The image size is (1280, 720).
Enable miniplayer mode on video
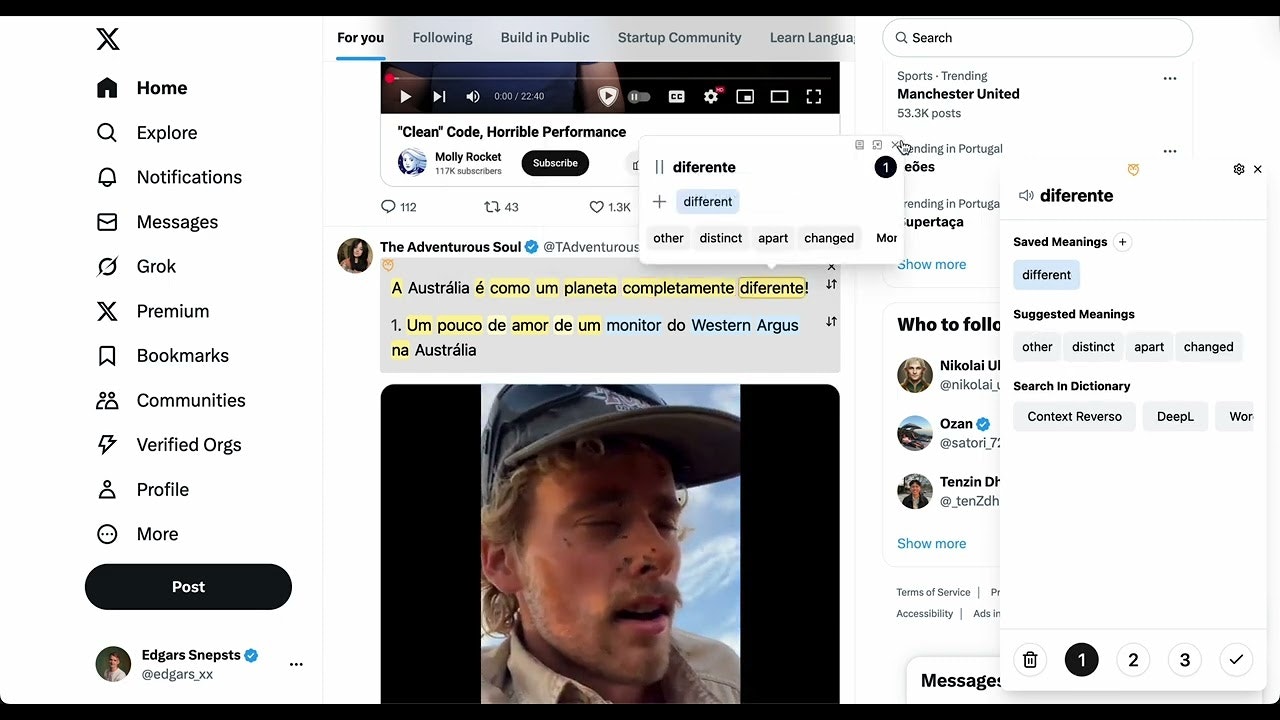(x=745, y=97)
